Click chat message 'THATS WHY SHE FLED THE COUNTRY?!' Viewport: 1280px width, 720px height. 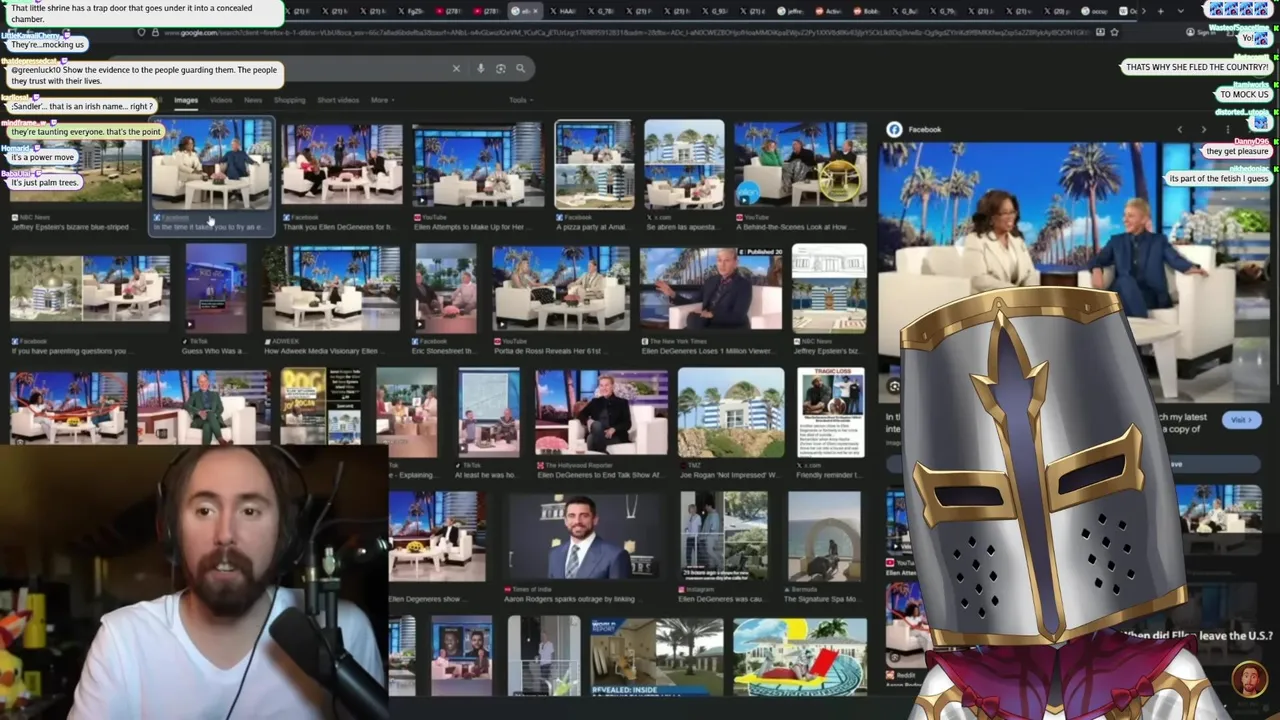tap(1197, 68)
